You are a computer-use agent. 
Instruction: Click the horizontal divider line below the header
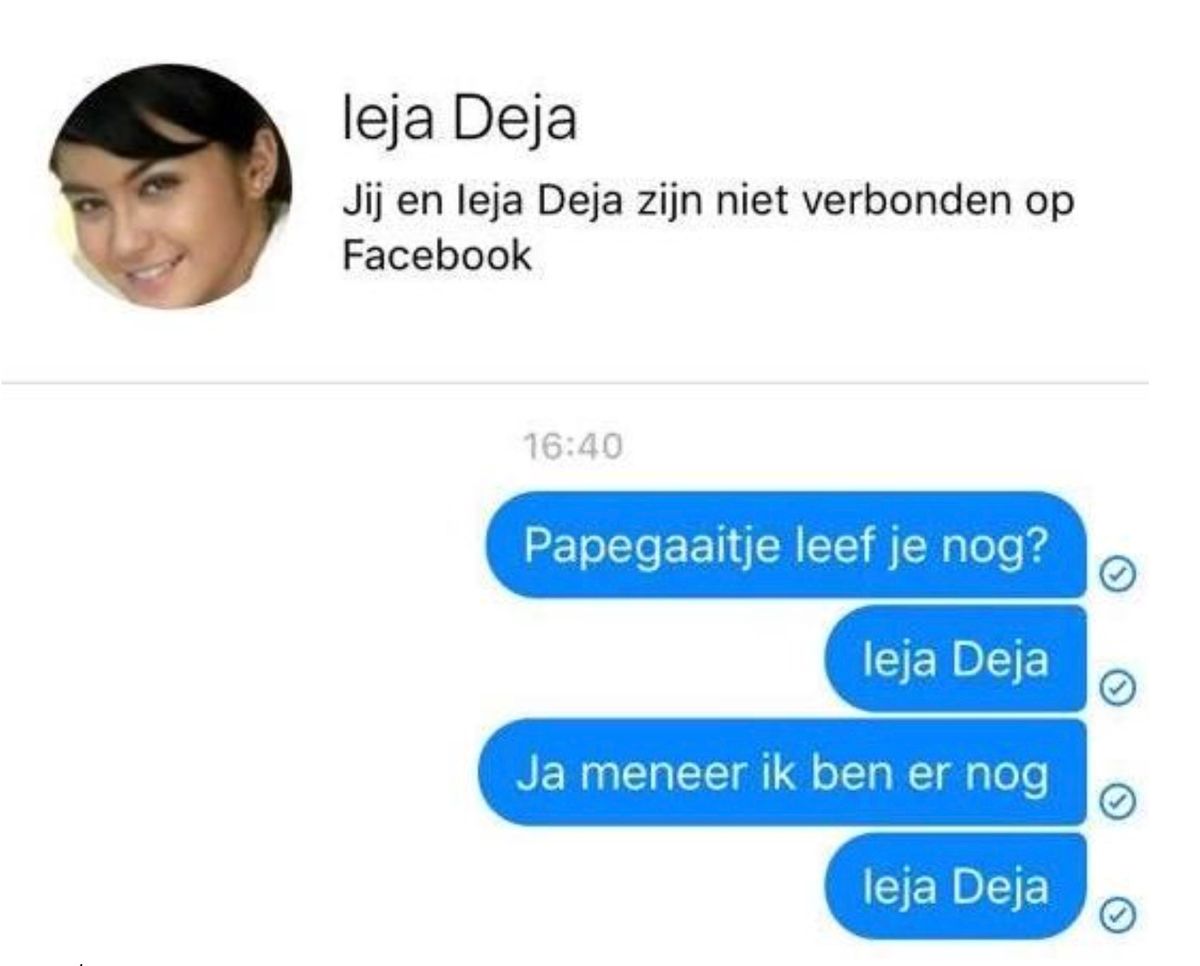(x=575, y=383)
